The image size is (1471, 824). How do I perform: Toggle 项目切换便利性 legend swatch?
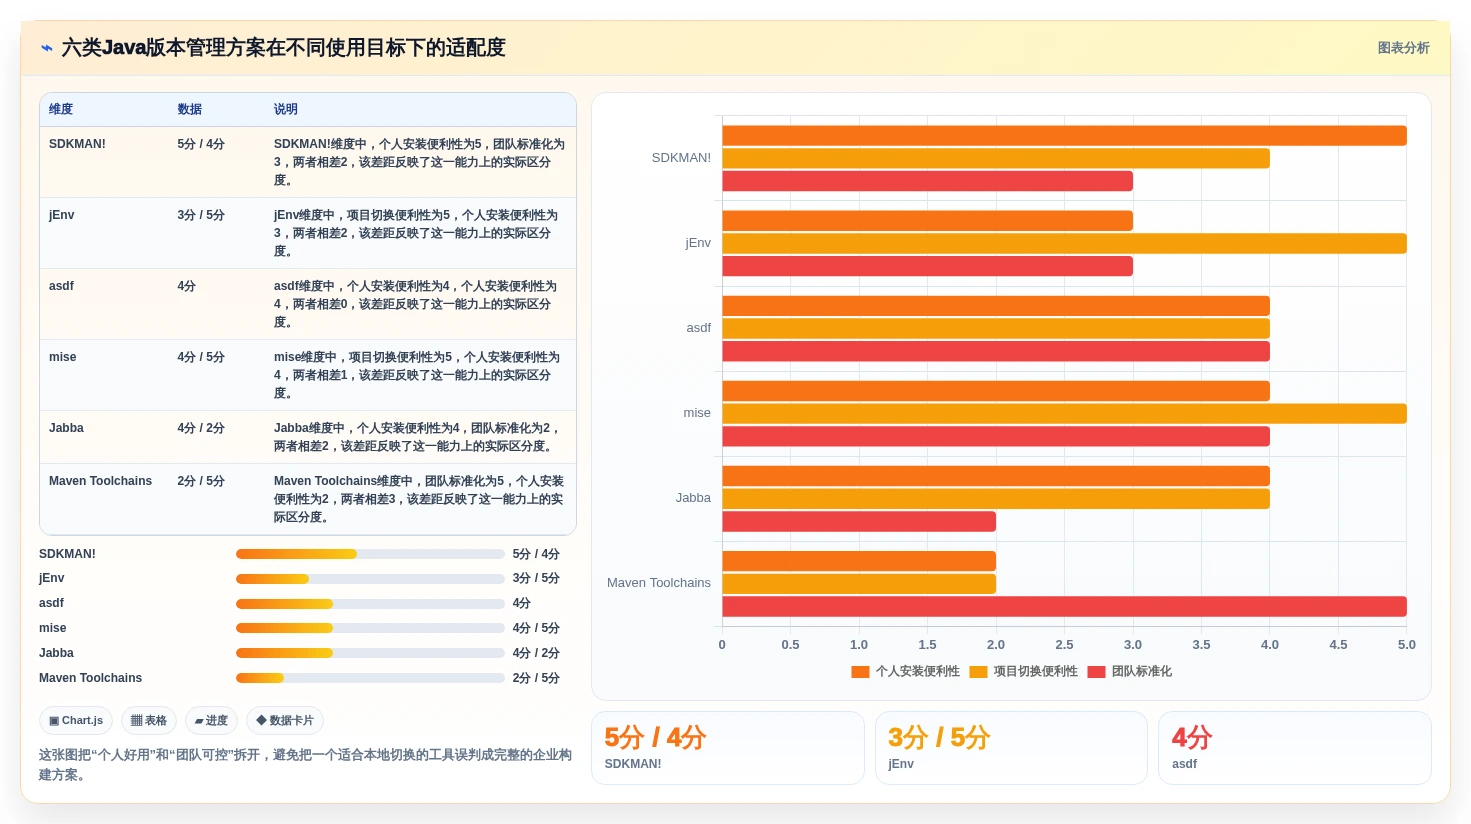[978, 672]
